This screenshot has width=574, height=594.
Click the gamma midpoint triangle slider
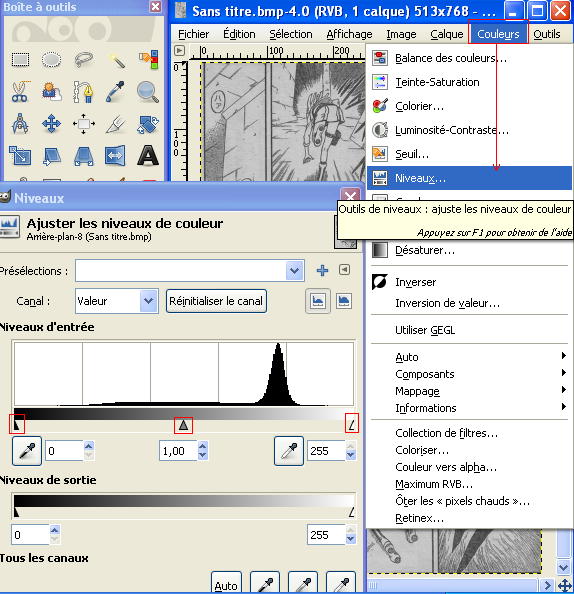[x=183, y=425]
